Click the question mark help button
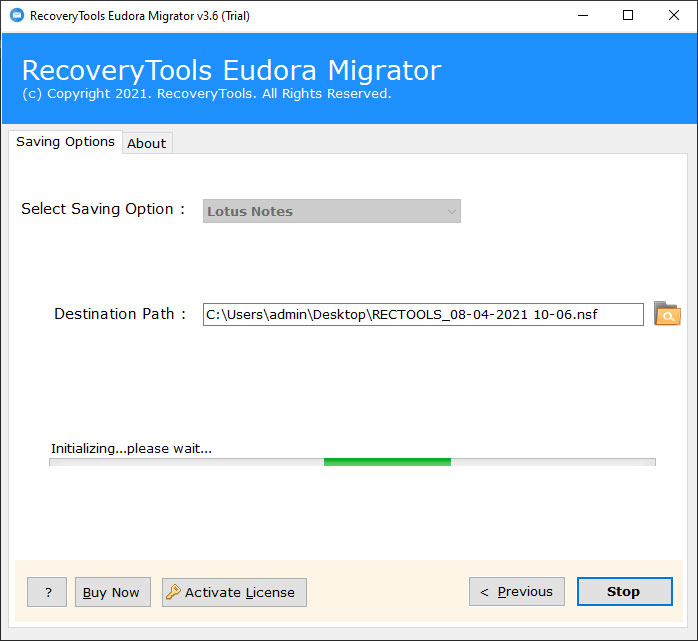Image resolution: width=698 pixels, height=641 pixels. click(47, 592)
